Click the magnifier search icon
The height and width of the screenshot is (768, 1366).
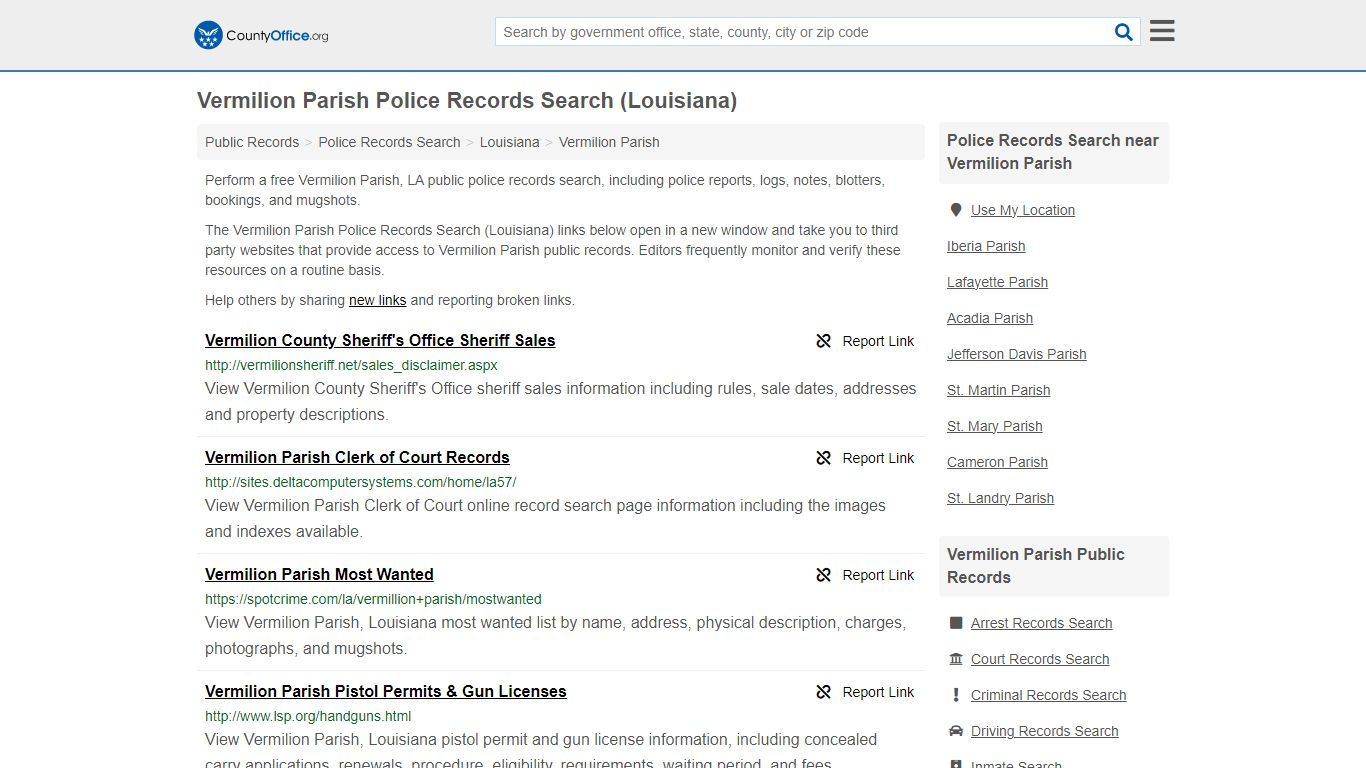point(1124,32)
